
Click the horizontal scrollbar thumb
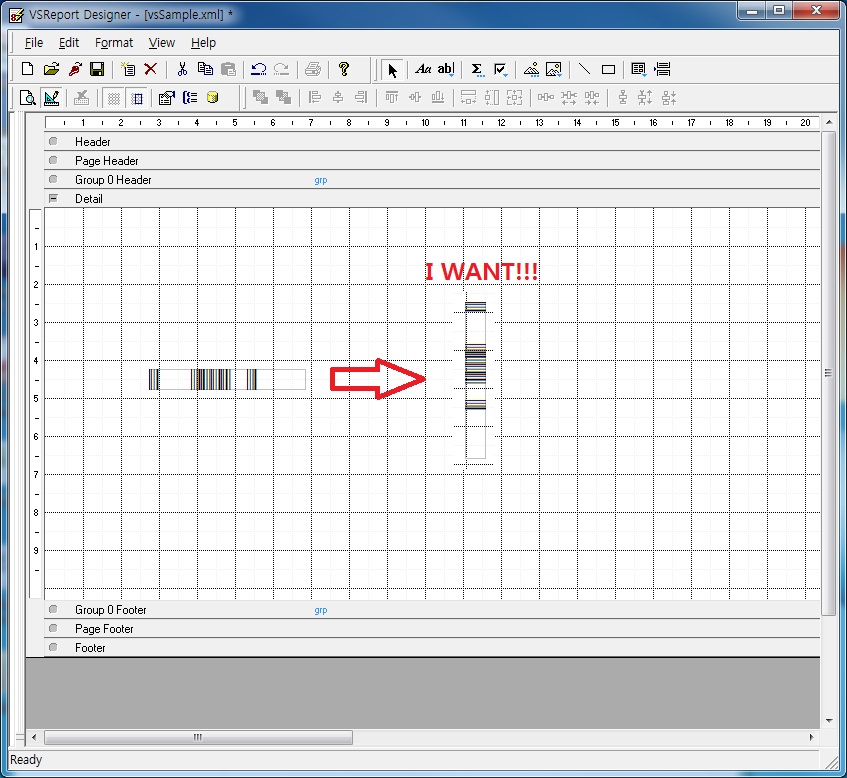click(x=198, y=737)
